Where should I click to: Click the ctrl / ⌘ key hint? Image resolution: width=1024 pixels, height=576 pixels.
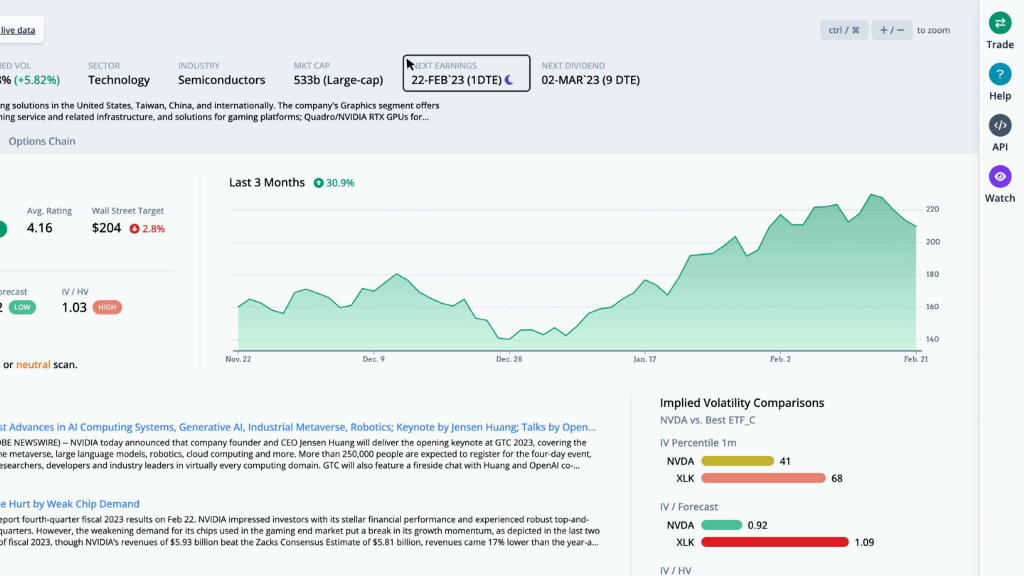pyautogui.click(x=844, y=30)
